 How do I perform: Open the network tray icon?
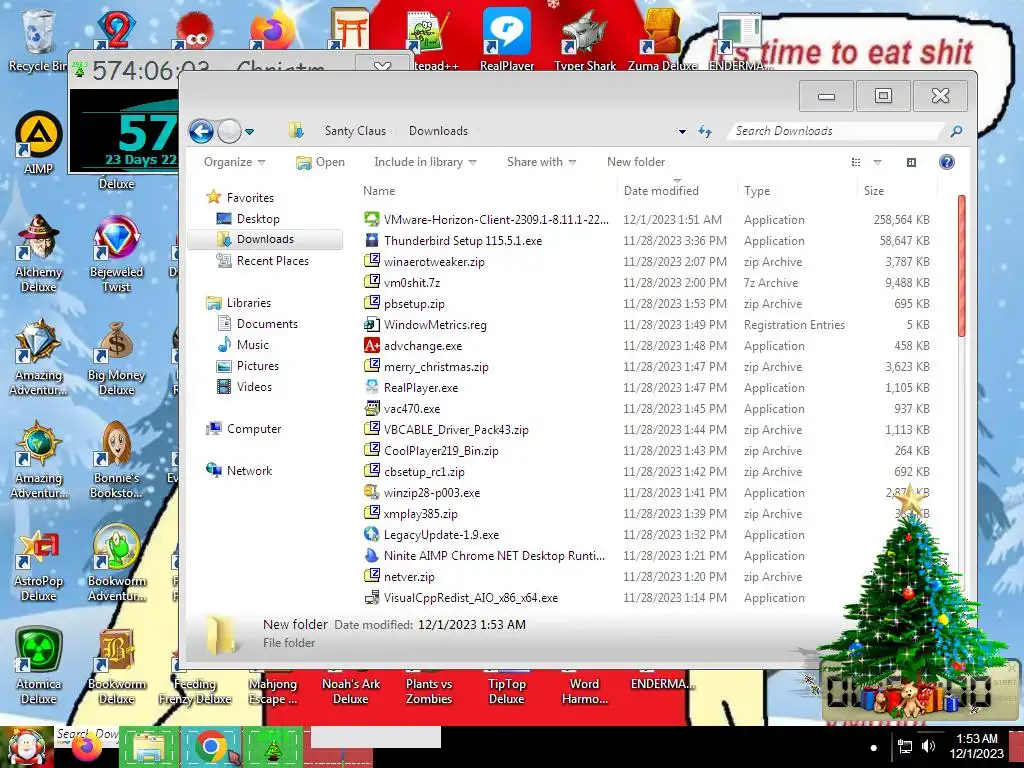click(904, 746)
